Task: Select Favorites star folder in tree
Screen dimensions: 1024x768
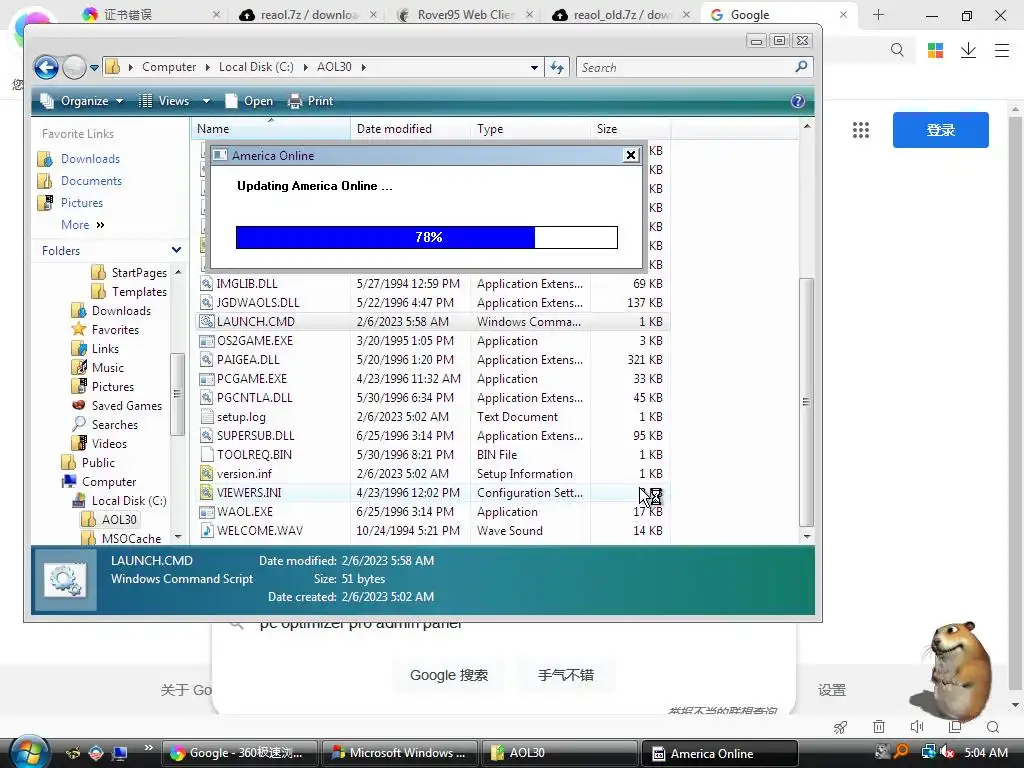Action: pos(115,330)
